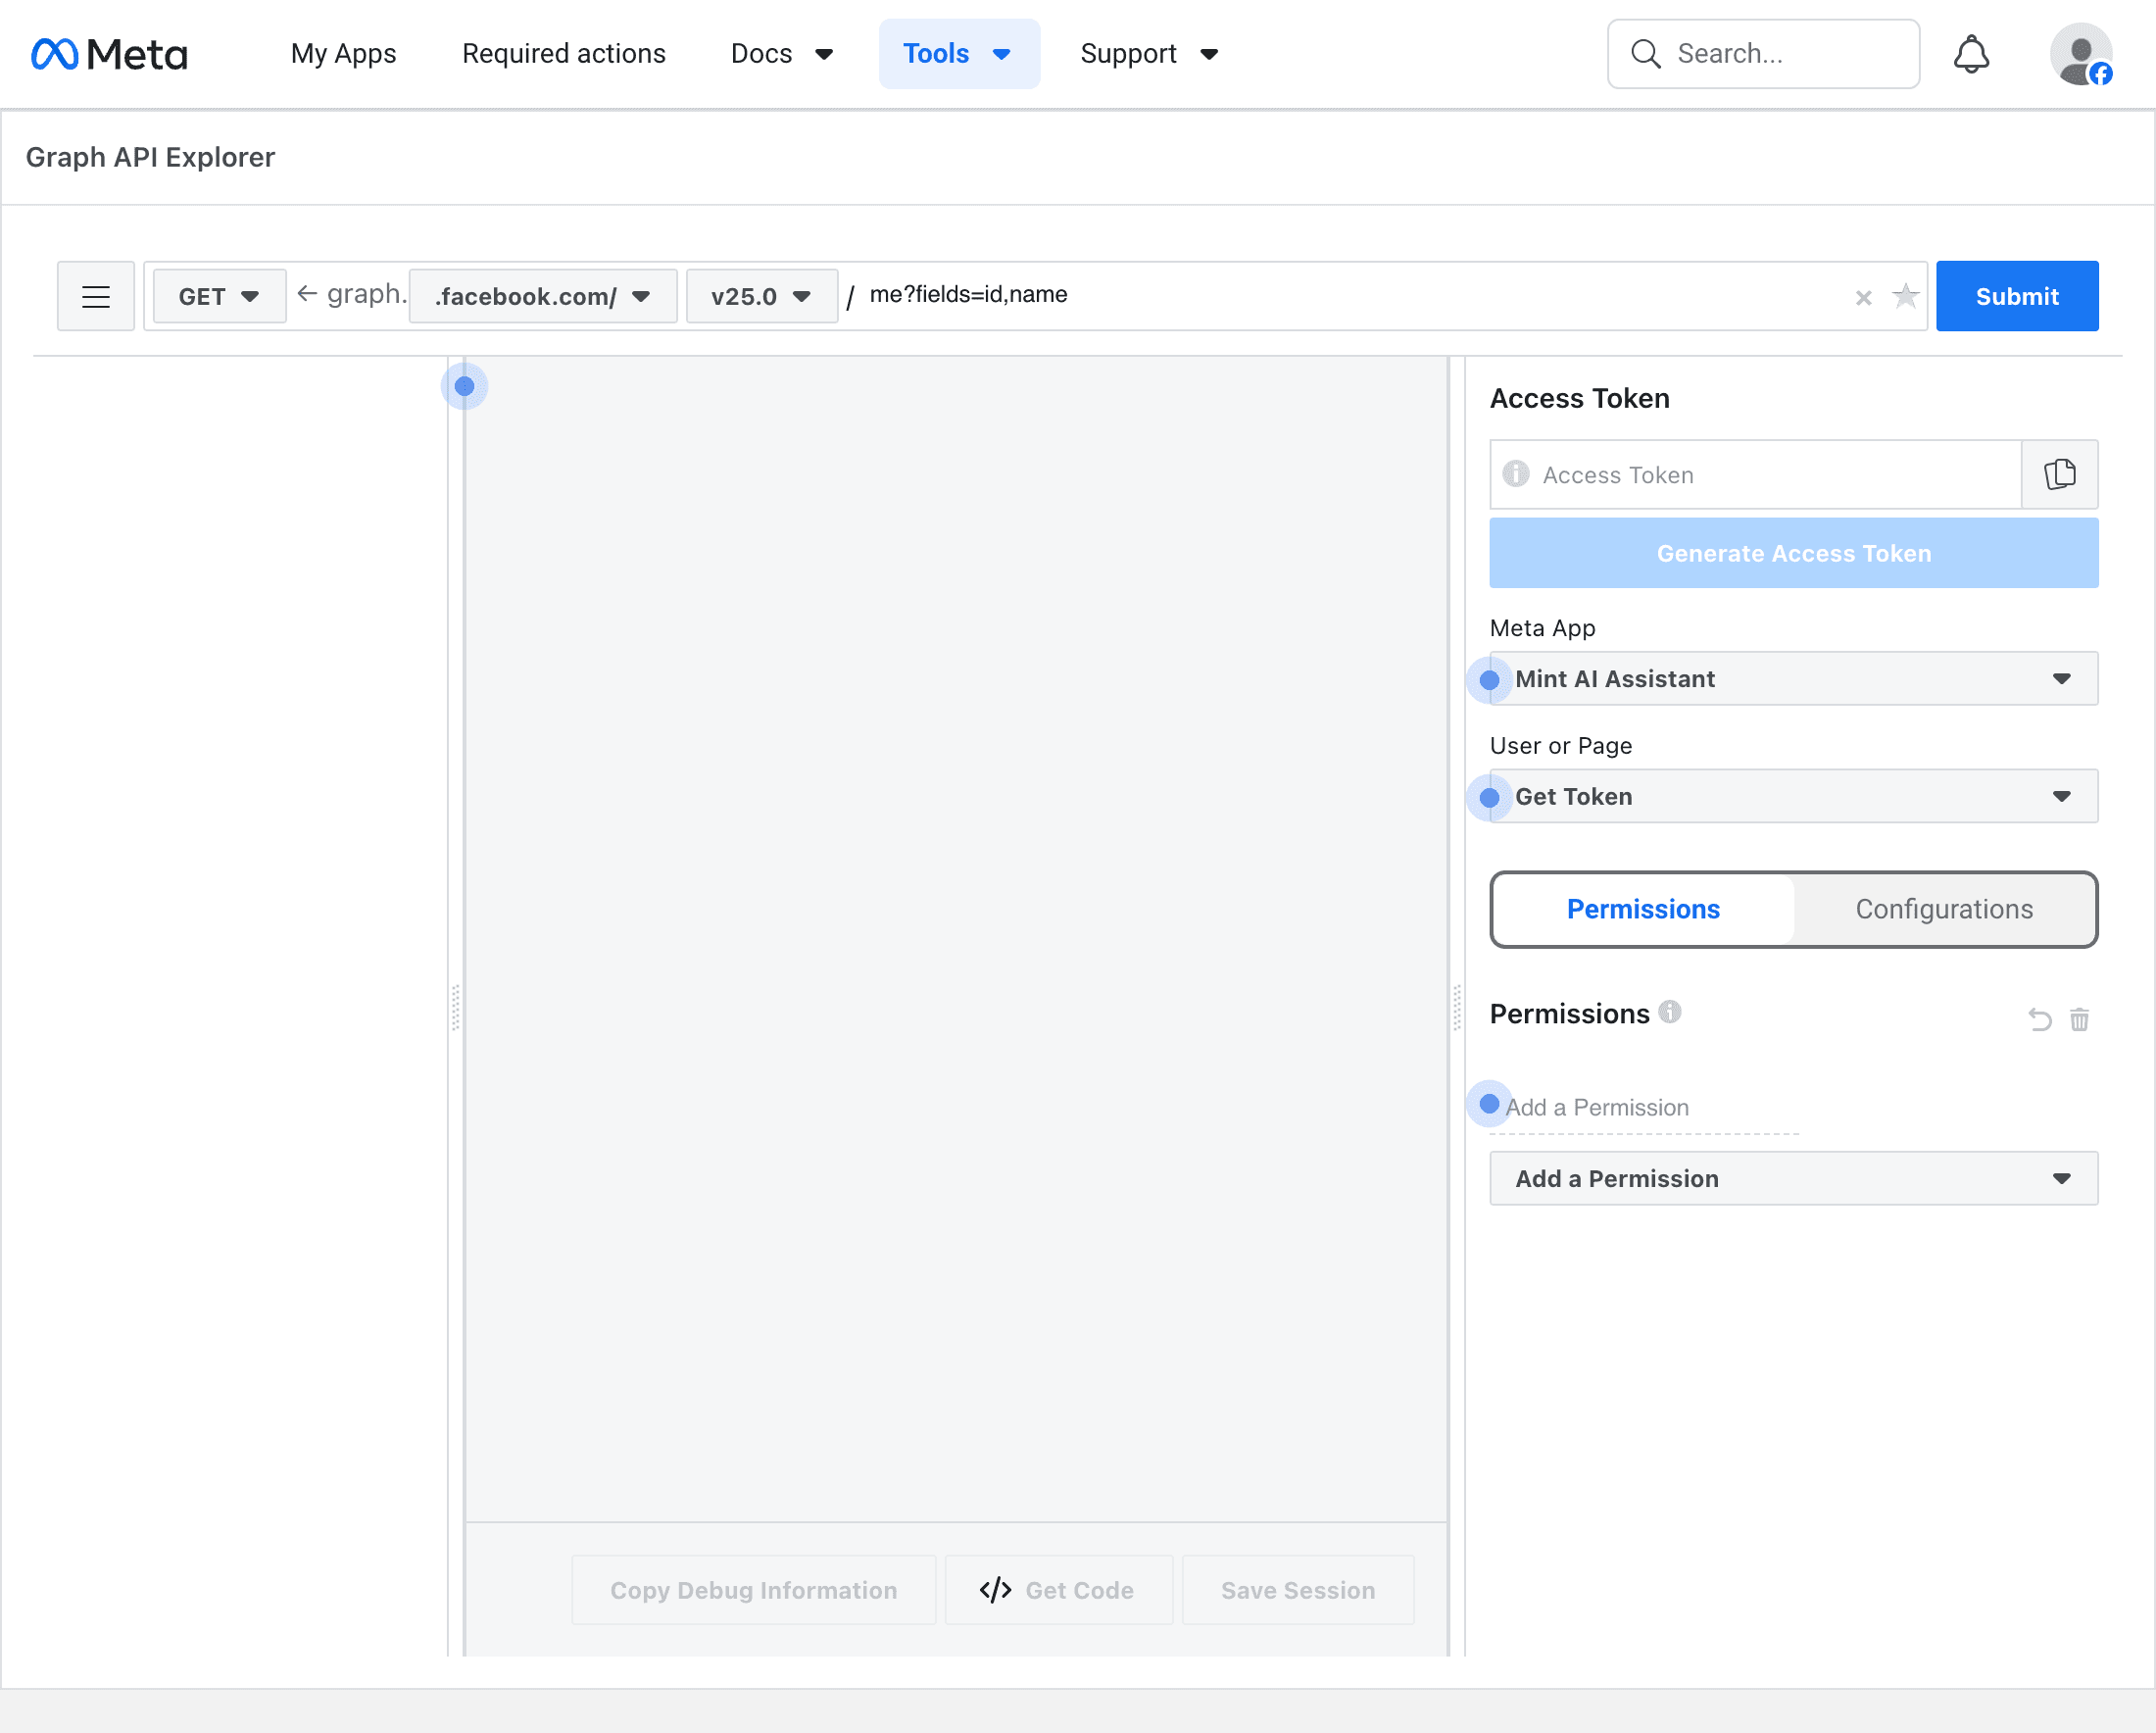Open the v25.0 API version dropdown
The width and height of the screenshot is (2156, 1733).
[762, 296]
